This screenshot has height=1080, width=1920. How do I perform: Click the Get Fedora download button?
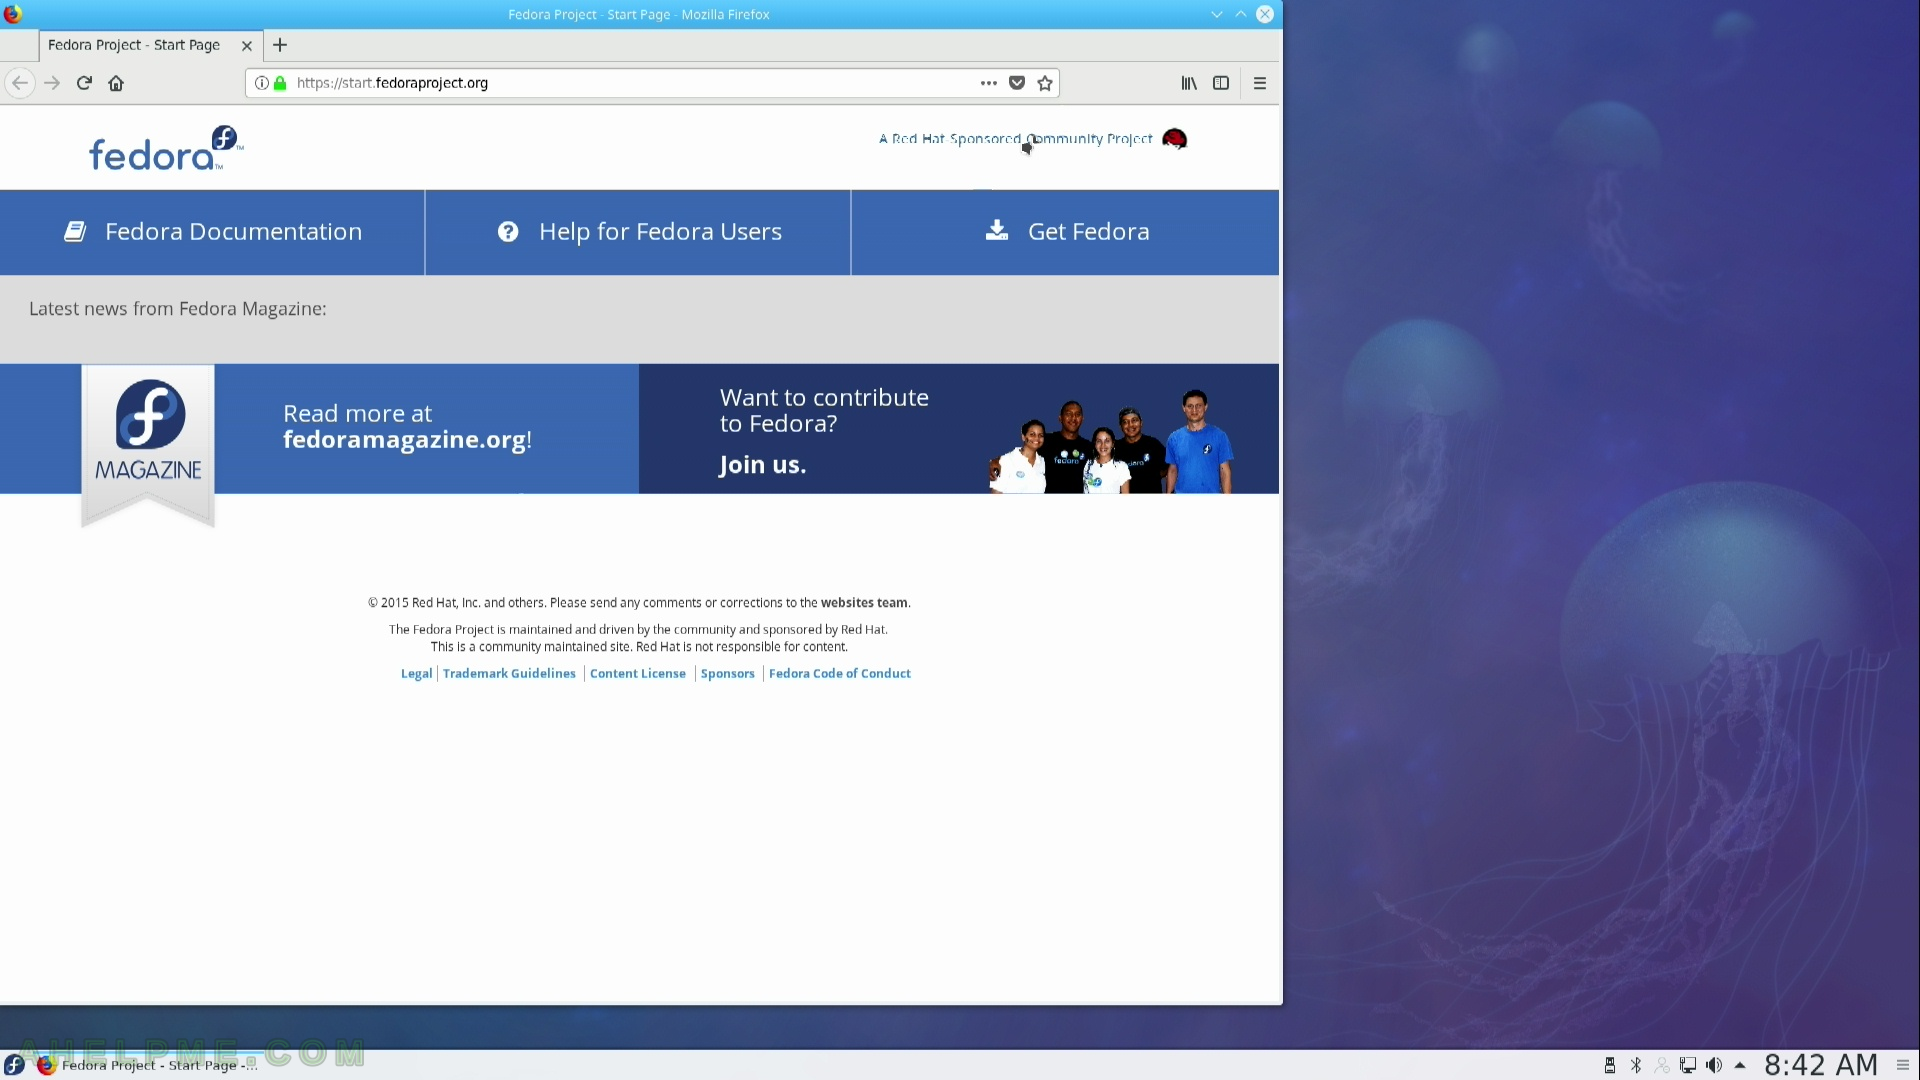[1065, 232]
